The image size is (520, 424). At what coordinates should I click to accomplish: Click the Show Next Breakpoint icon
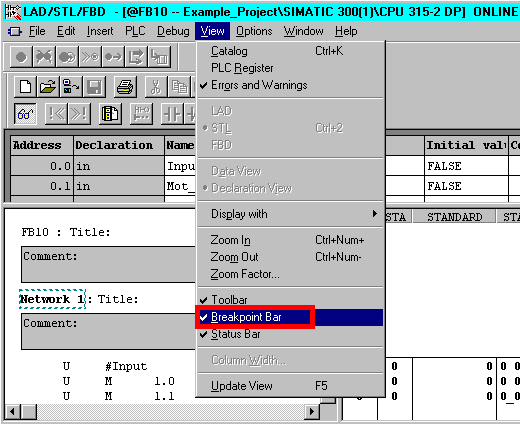[x=90, y=57]
